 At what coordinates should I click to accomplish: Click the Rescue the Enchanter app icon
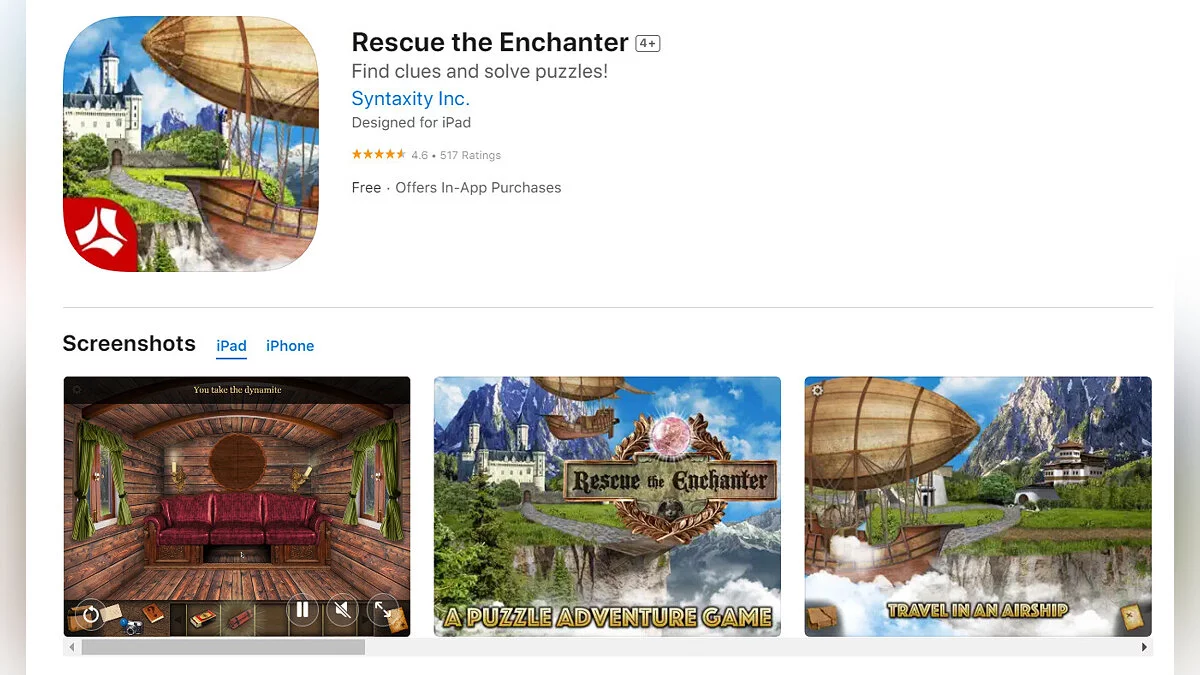(x=191, y=144)
